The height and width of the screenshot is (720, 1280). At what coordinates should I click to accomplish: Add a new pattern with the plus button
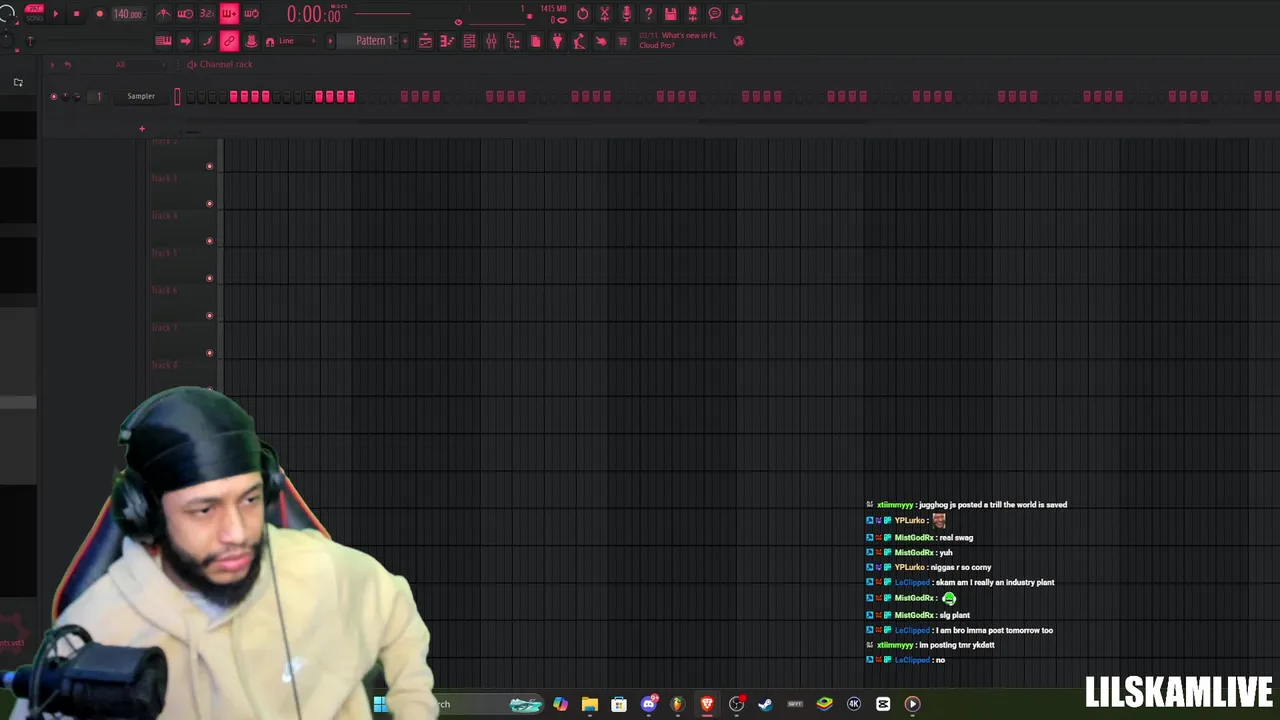[405, 41]
